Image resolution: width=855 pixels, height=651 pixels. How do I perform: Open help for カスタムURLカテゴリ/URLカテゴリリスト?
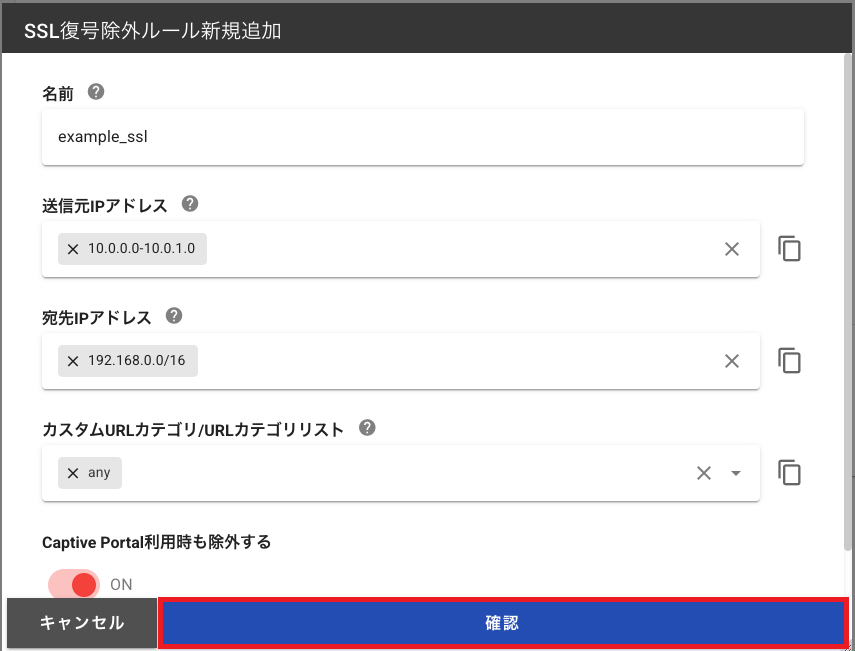(x=368, y=427)
